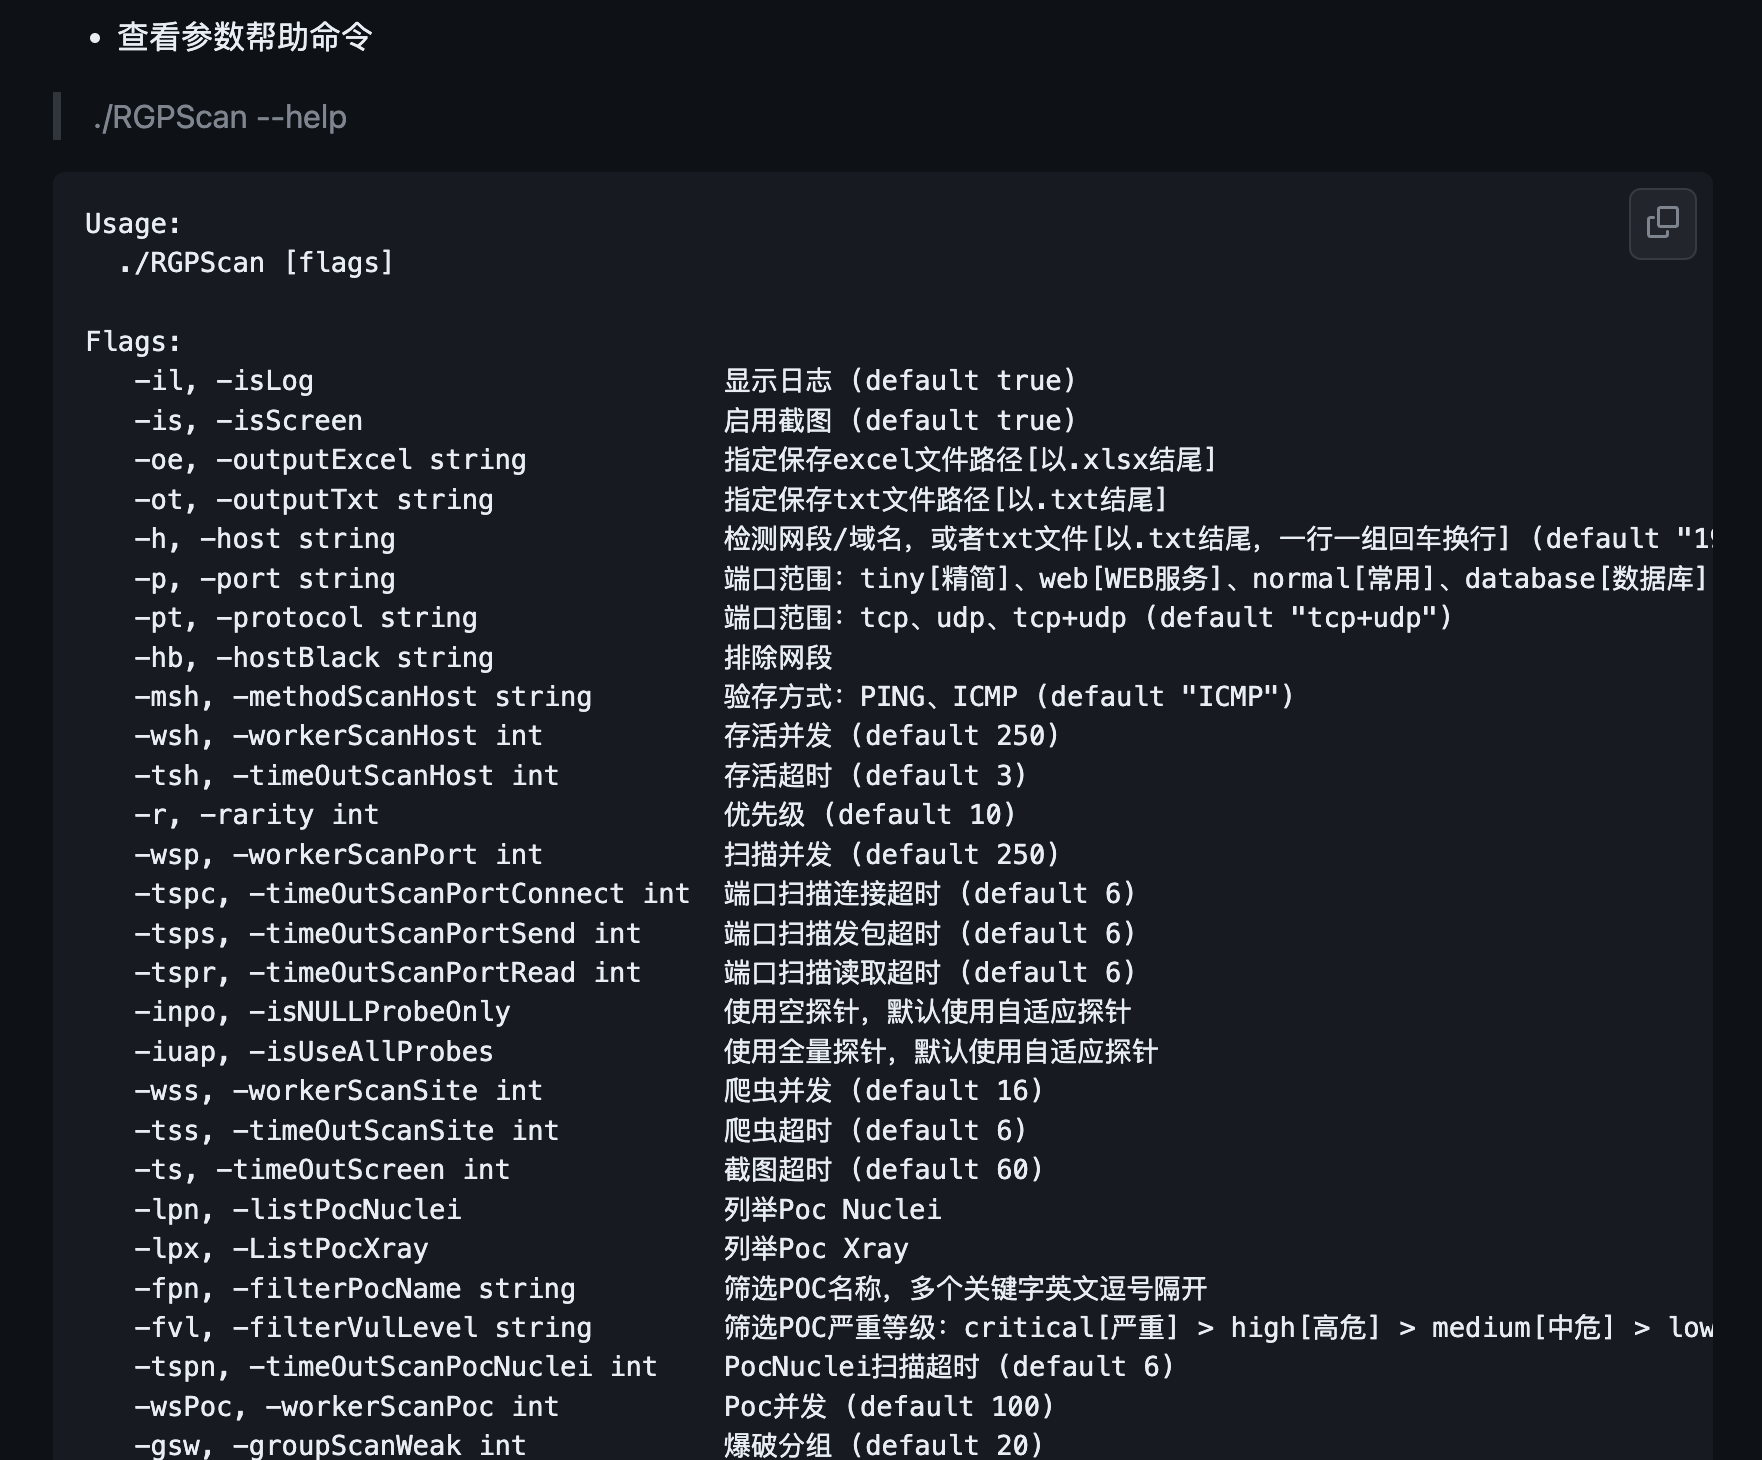Click description starting 检测网段/域名
This screenshot has width=1762, height=1460.
(x=1218, y=539)
